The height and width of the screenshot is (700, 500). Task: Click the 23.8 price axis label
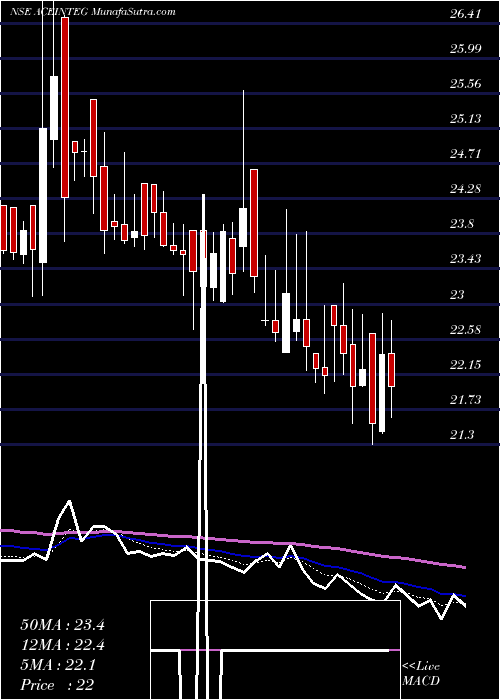(x=462, y=224)
